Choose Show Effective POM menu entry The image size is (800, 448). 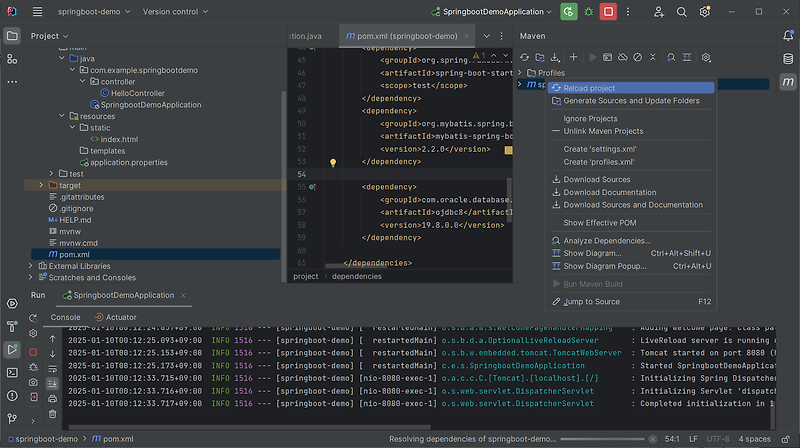coord(600,223)
